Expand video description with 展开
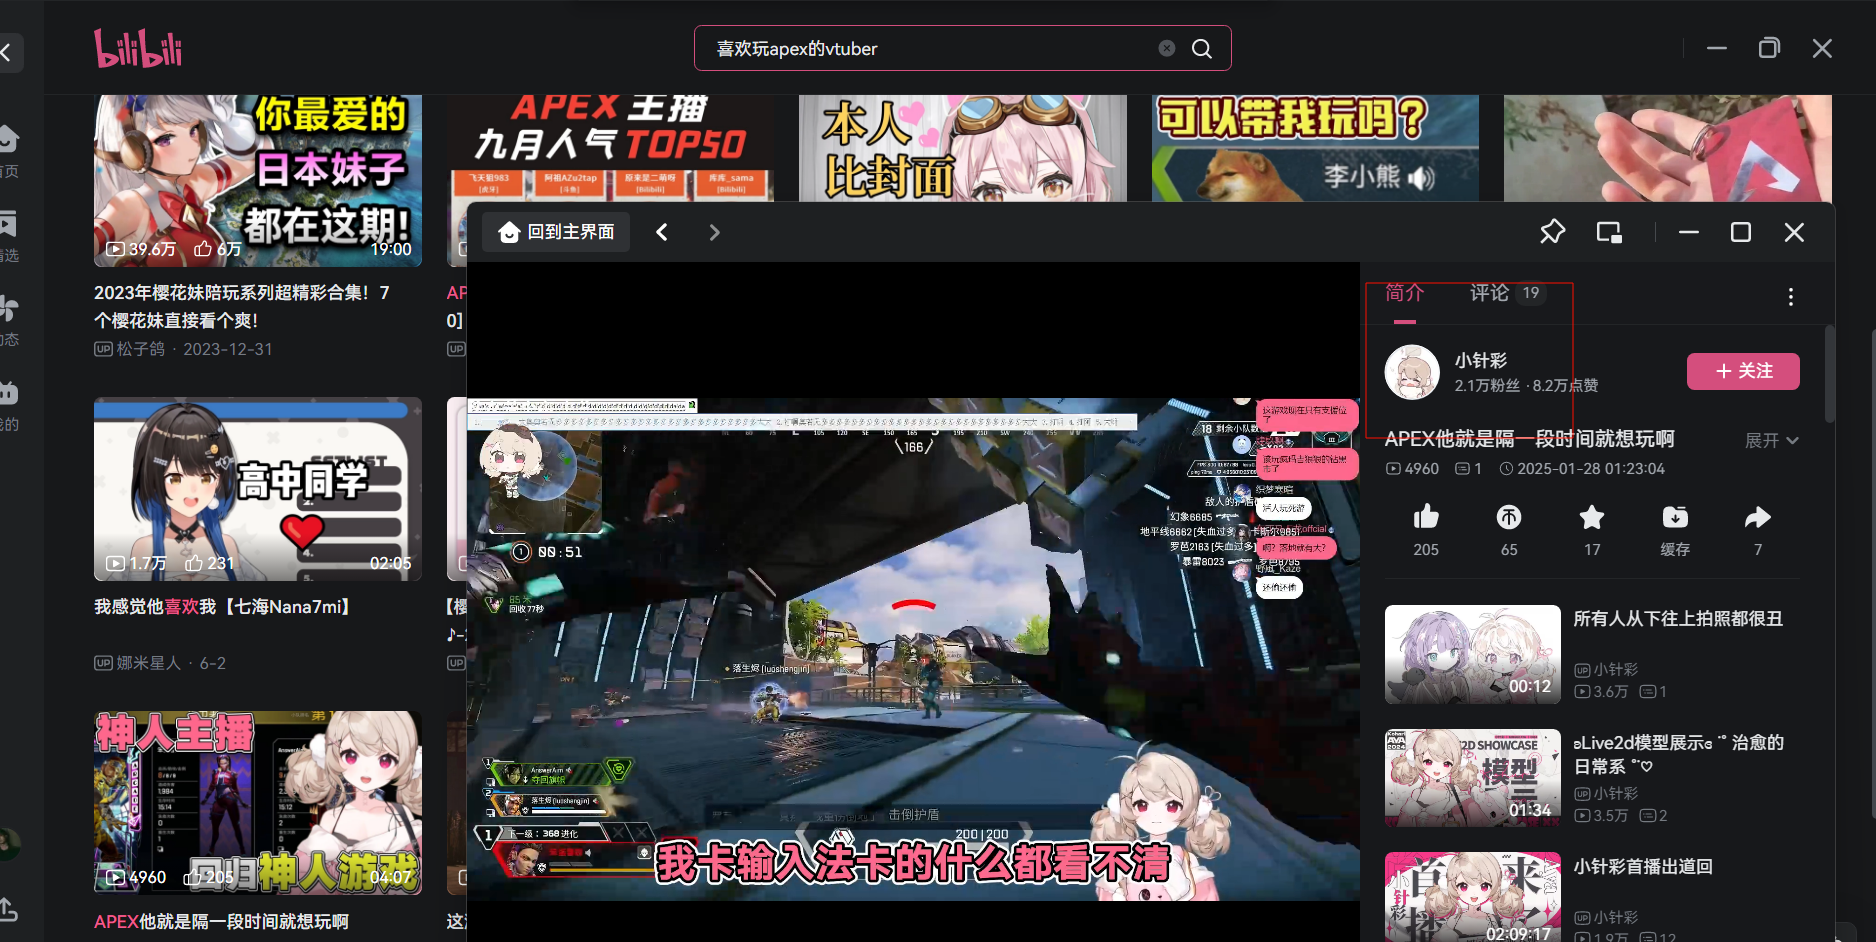1876x942 pixels. point(1771,440)
